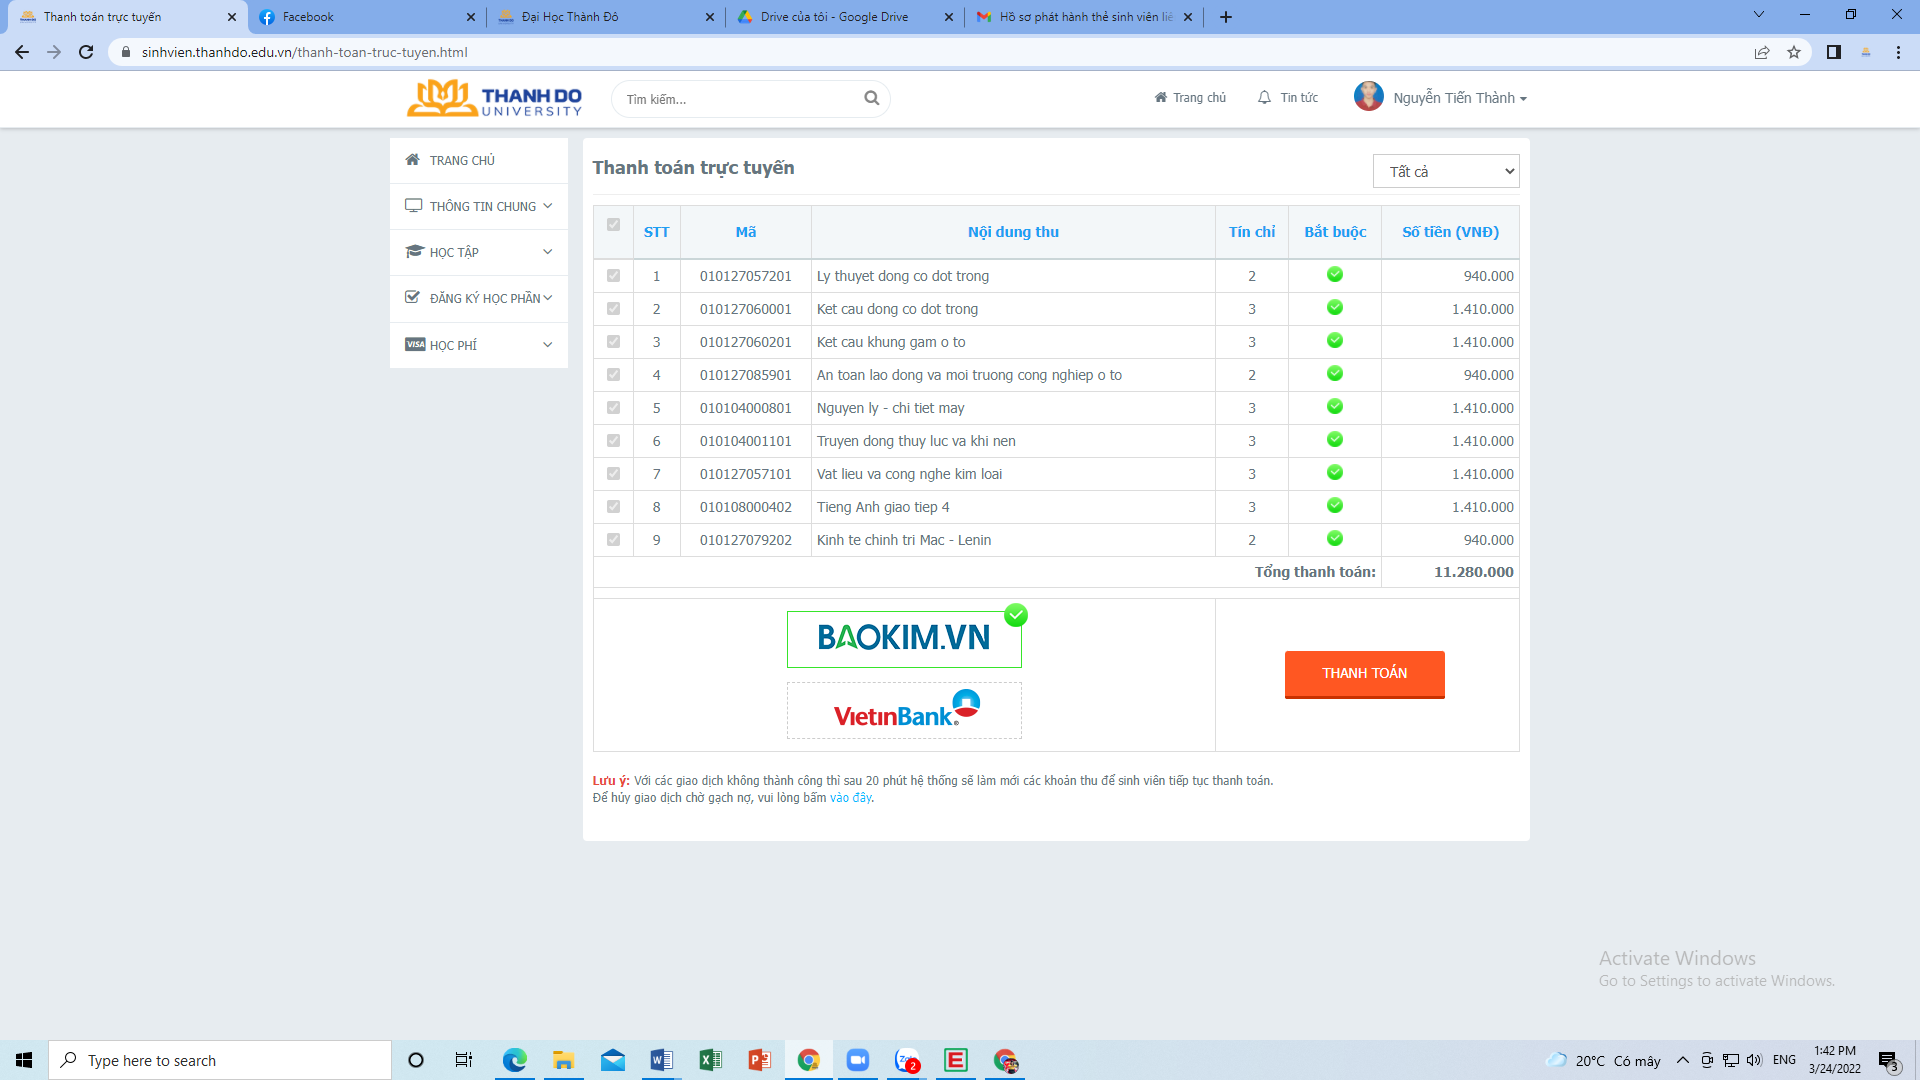Click the user avatar picture
The width and height of the screenshot is (1920, 1080).
(x=1368, y=97)
